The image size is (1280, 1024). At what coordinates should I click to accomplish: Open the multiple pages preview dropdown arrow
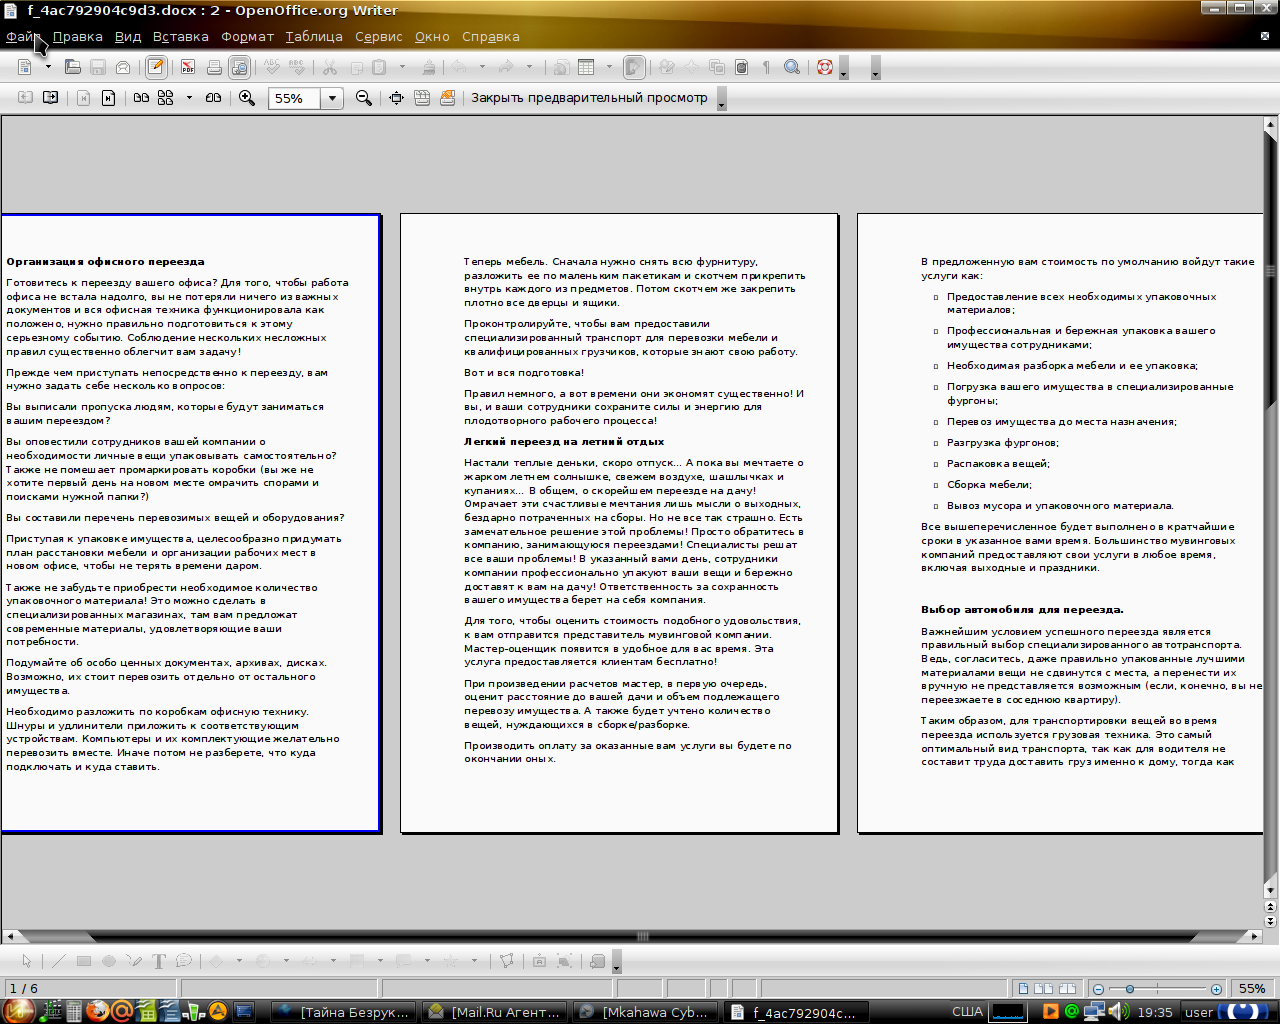point(189,98)
